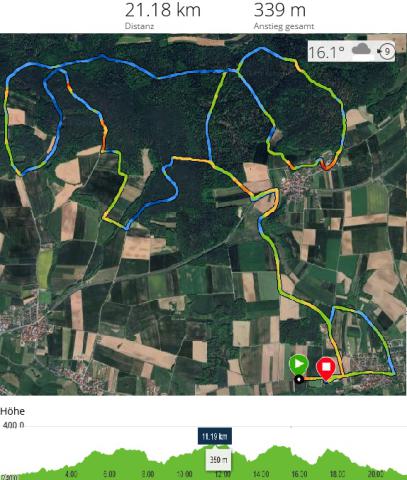Click the 16.00 km mark on elevation chart

299,474
